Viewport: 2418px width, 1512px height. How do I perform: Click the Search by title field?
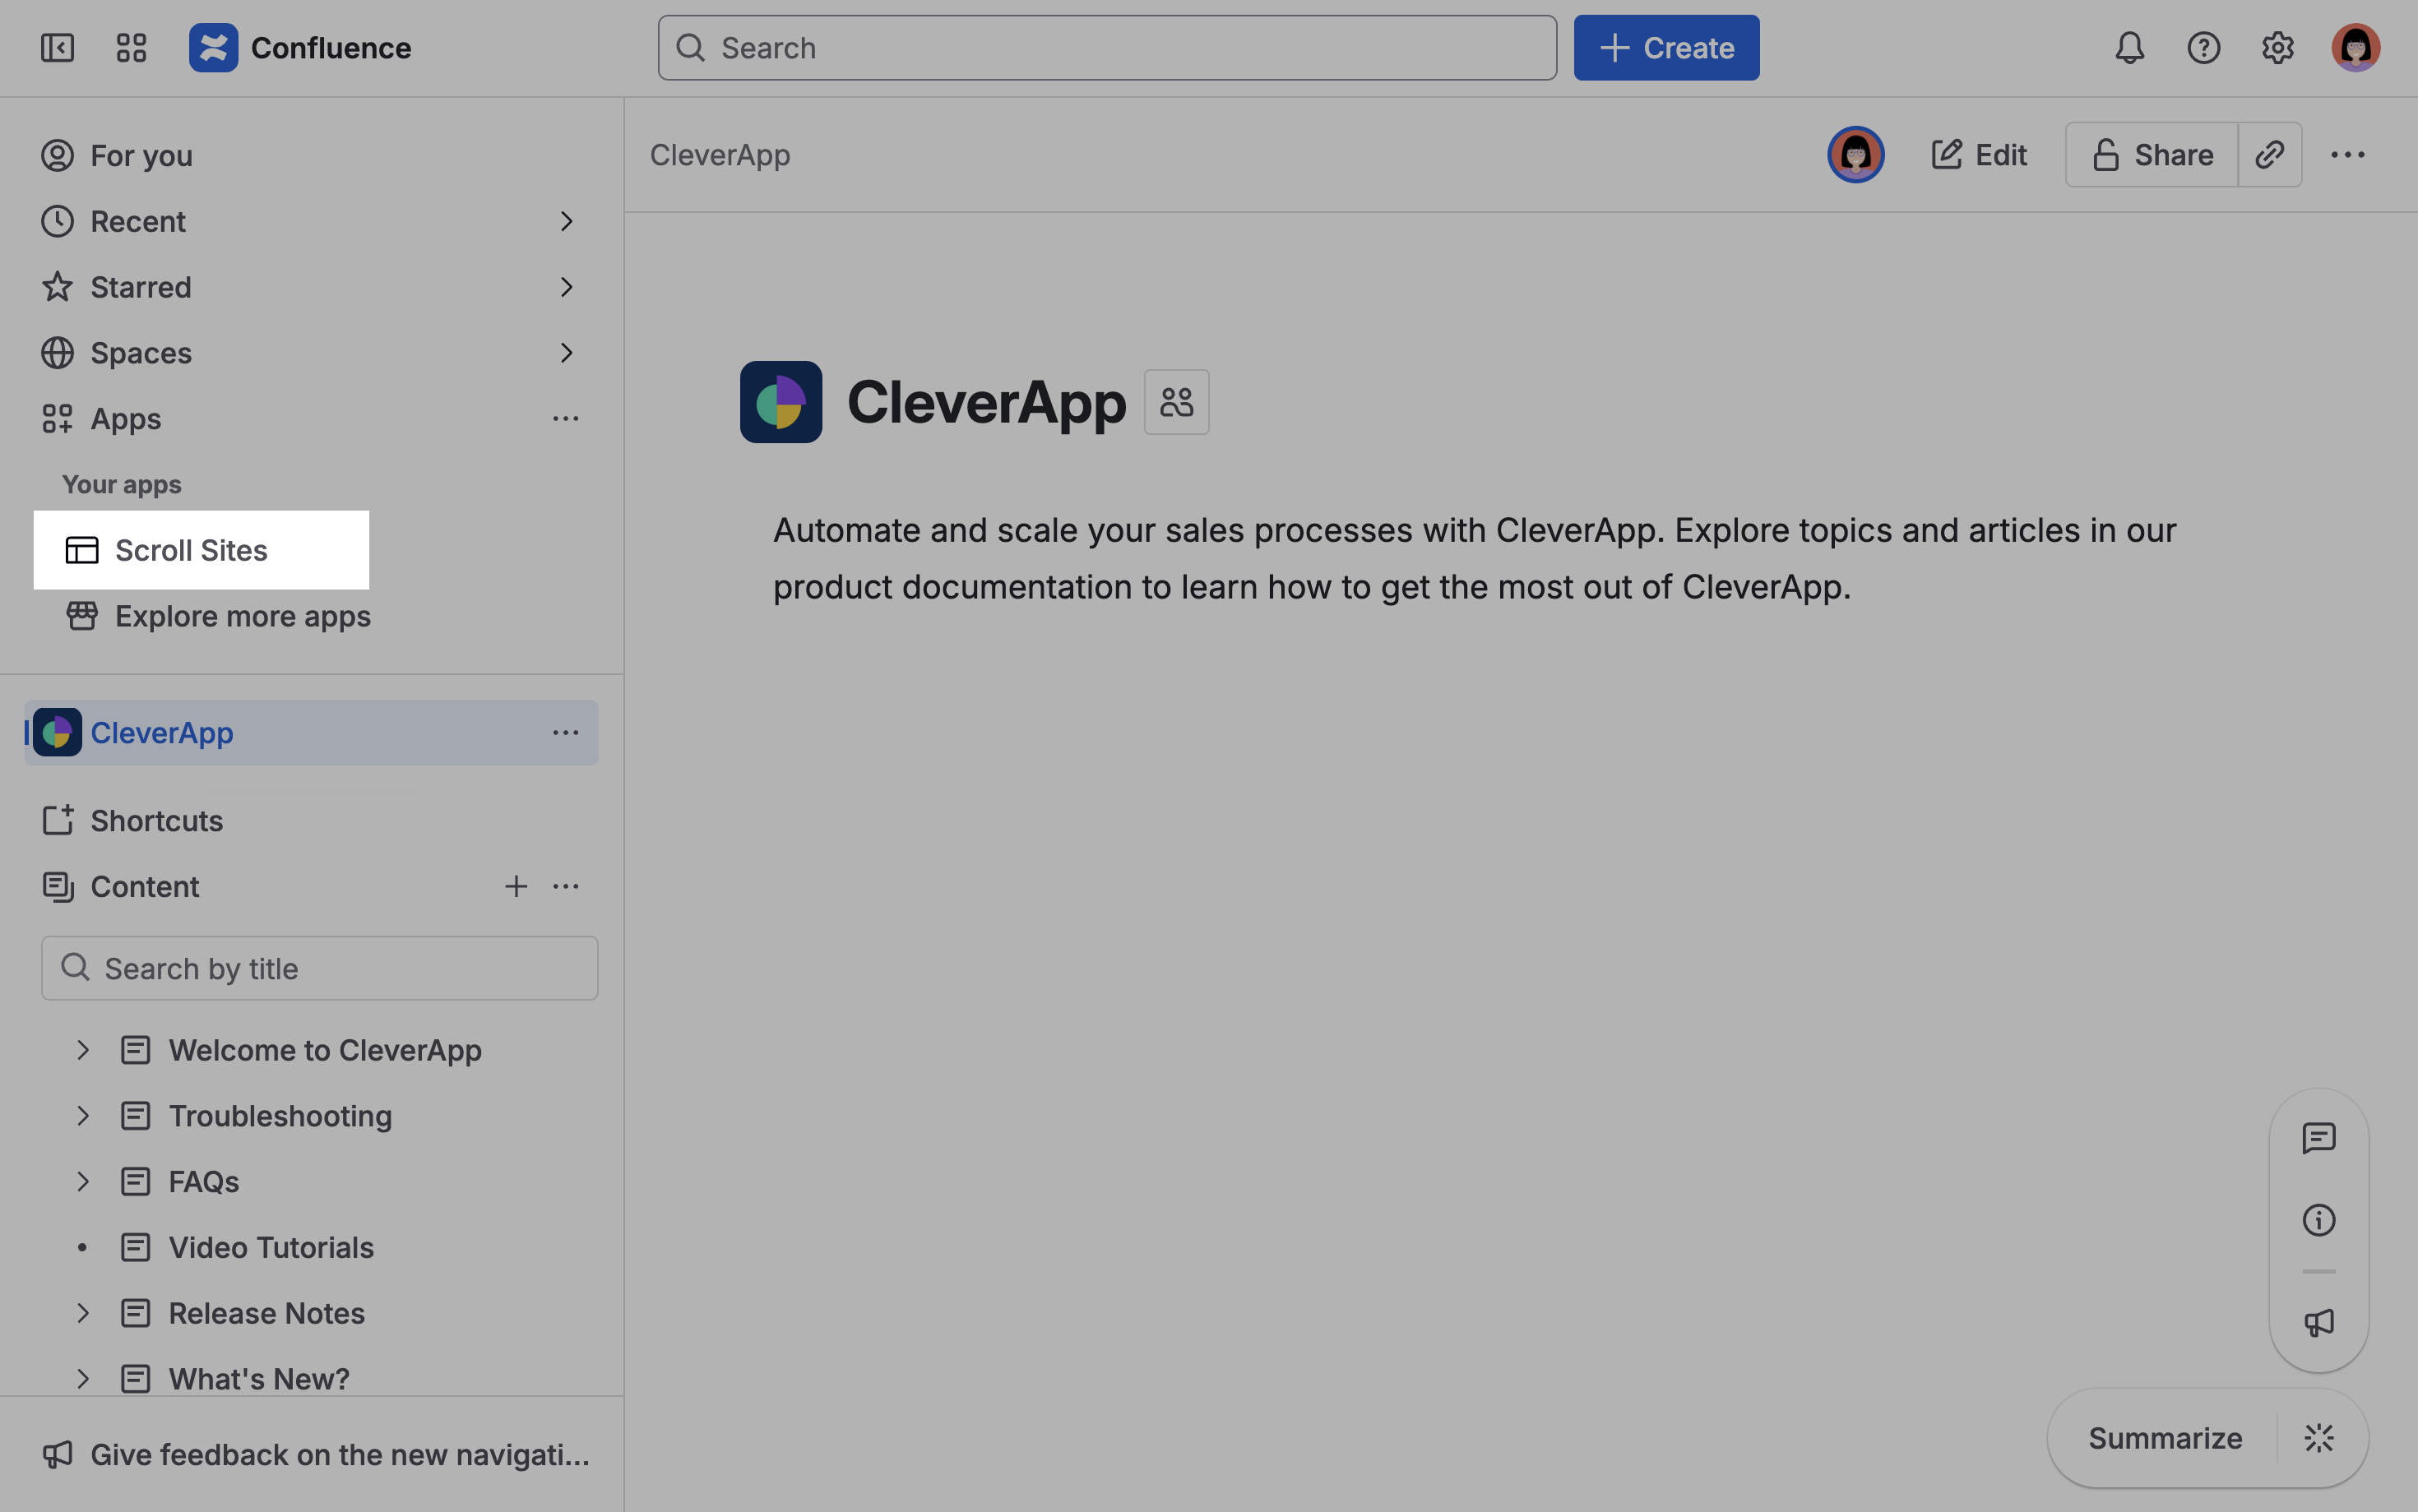320,968
